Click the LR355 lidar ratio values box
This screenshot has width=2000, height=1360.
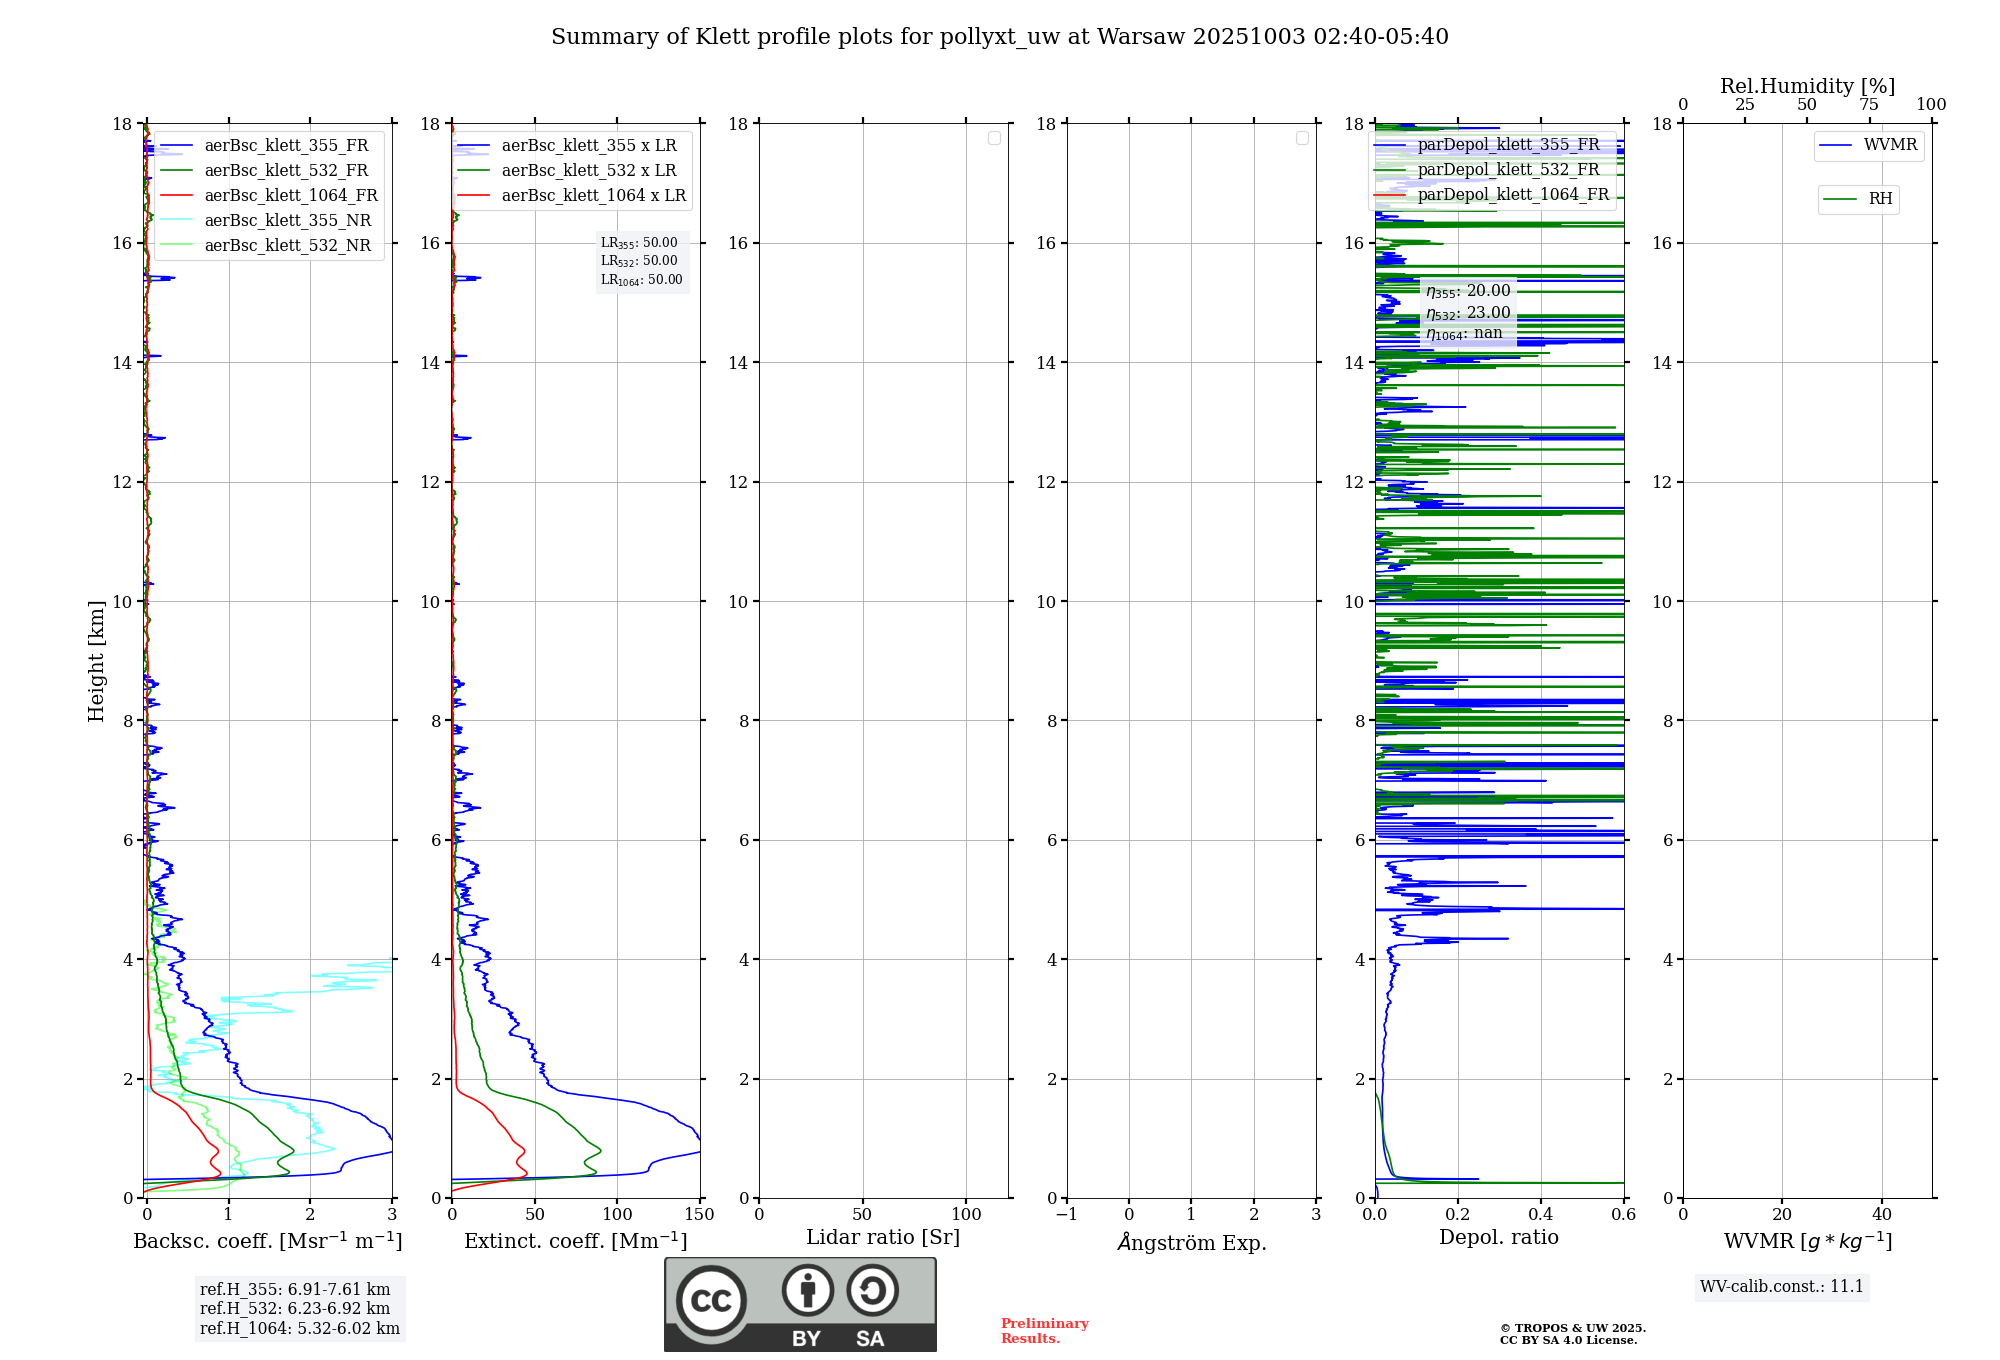[641, 261]
